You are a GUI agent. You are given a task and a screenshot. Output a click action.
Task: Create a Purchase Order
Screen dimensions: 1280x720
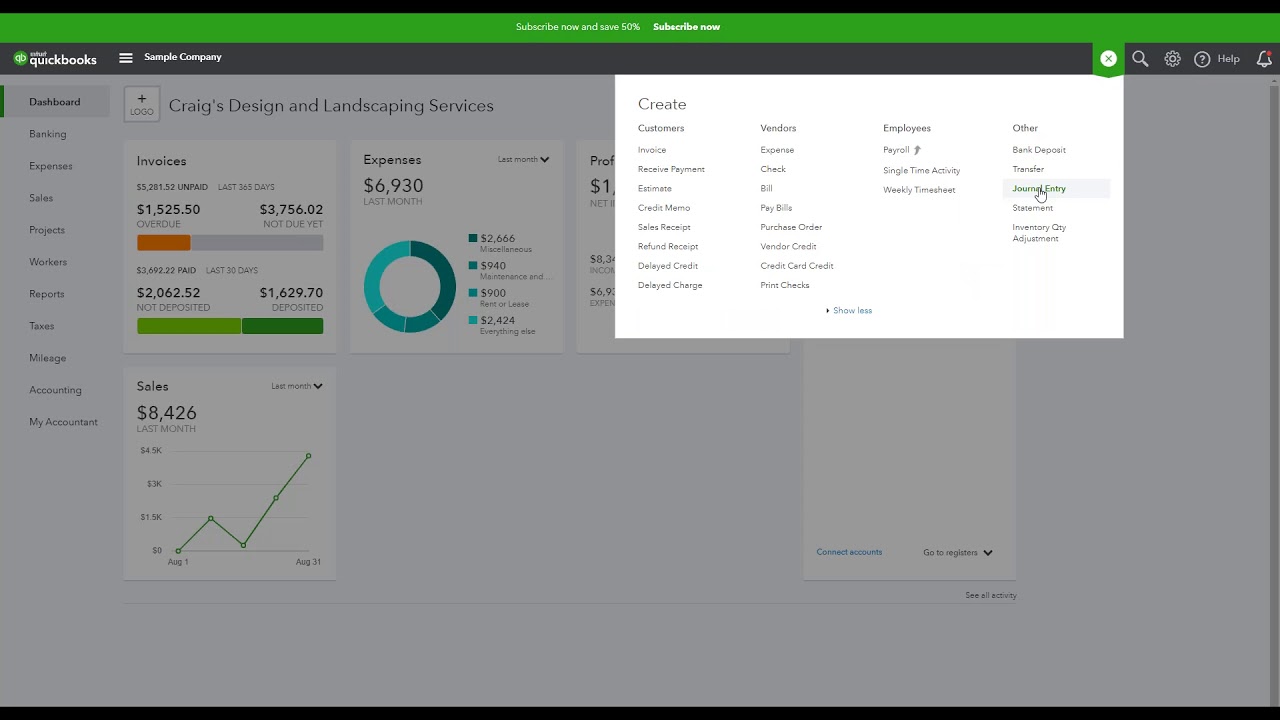[x=791, y=227]
